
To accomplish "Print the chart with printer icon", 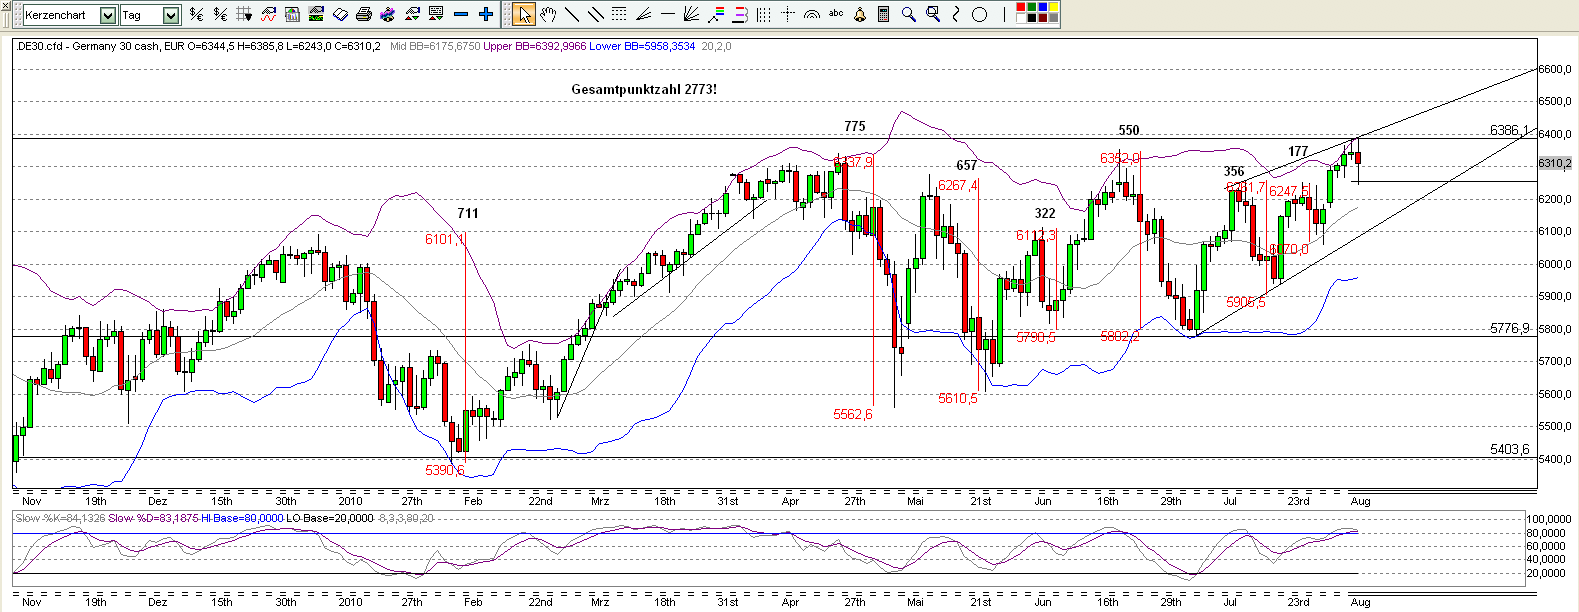I will tap(363, 14).
